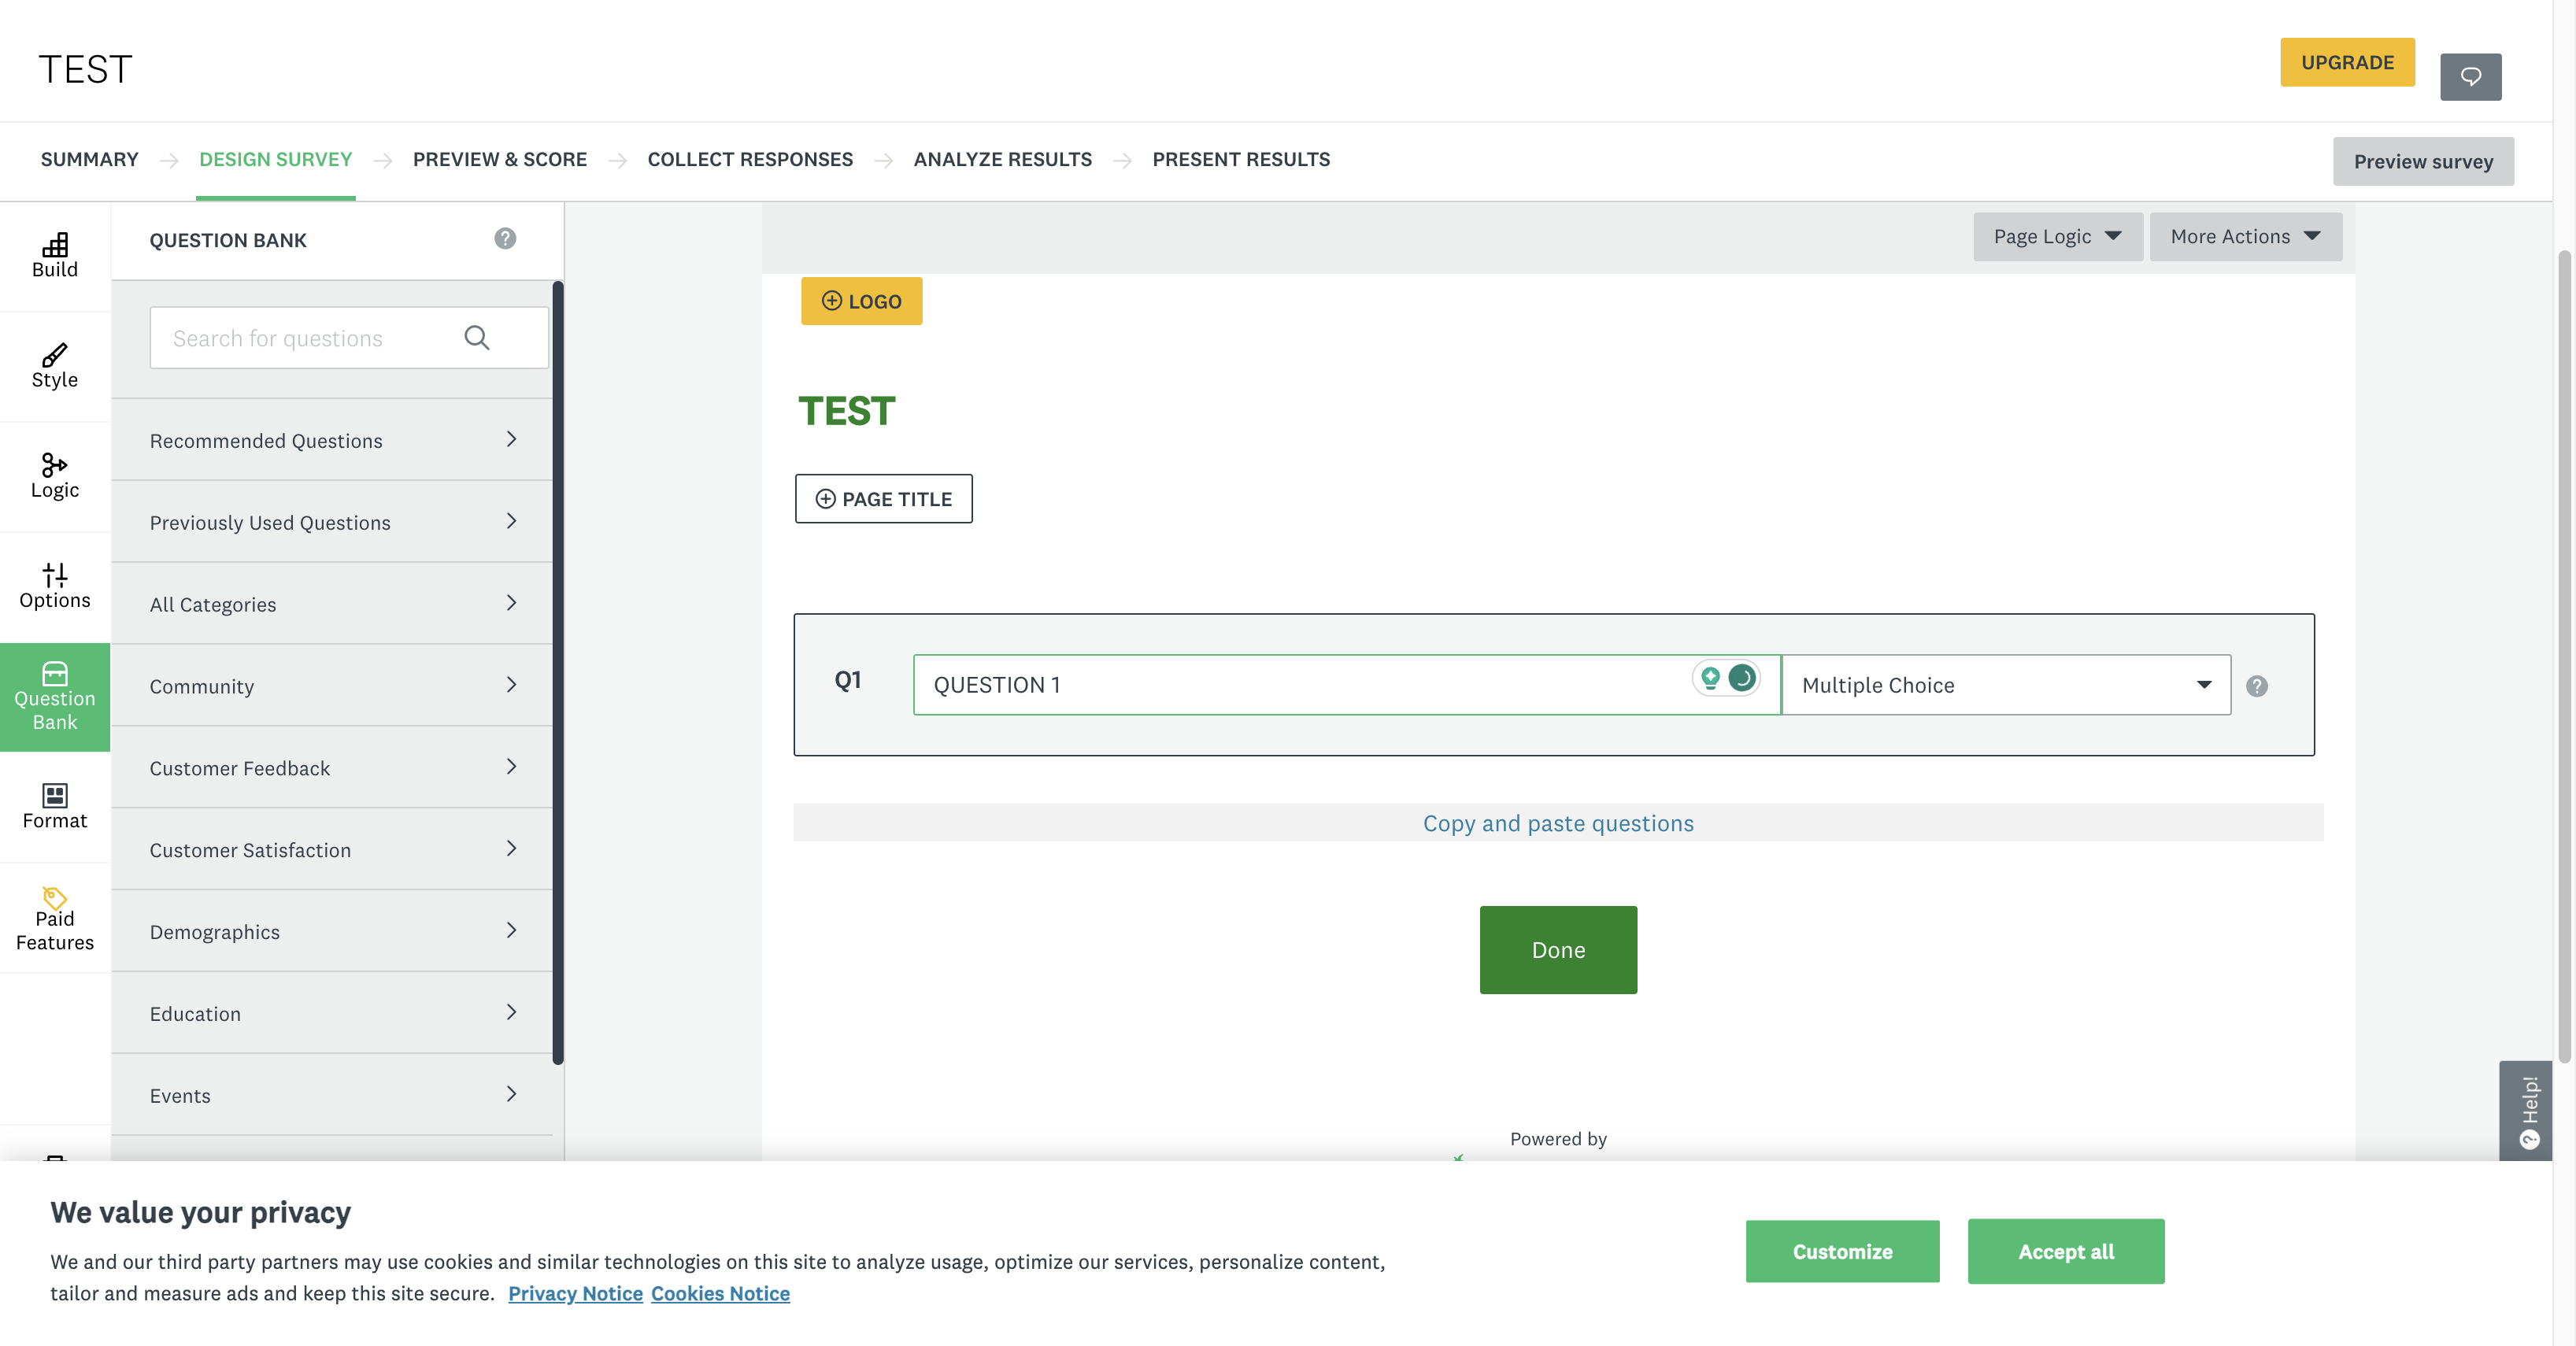Viewport: 2576px width, 1346px height.
Task: Click the Upgrade button
Action: (x=2347, y=62)
